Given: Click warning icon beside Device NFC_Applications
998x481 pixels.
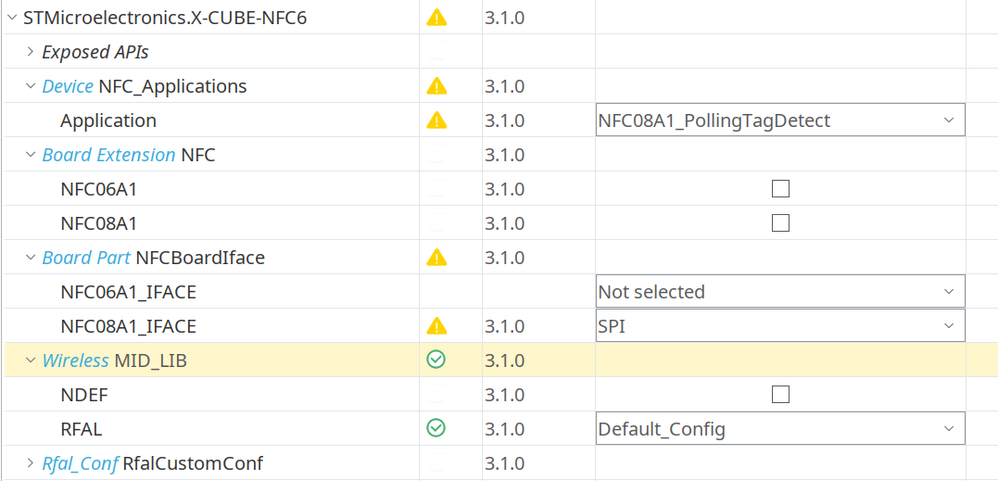Looking at the screenshot, I should (x=436, y=86).
